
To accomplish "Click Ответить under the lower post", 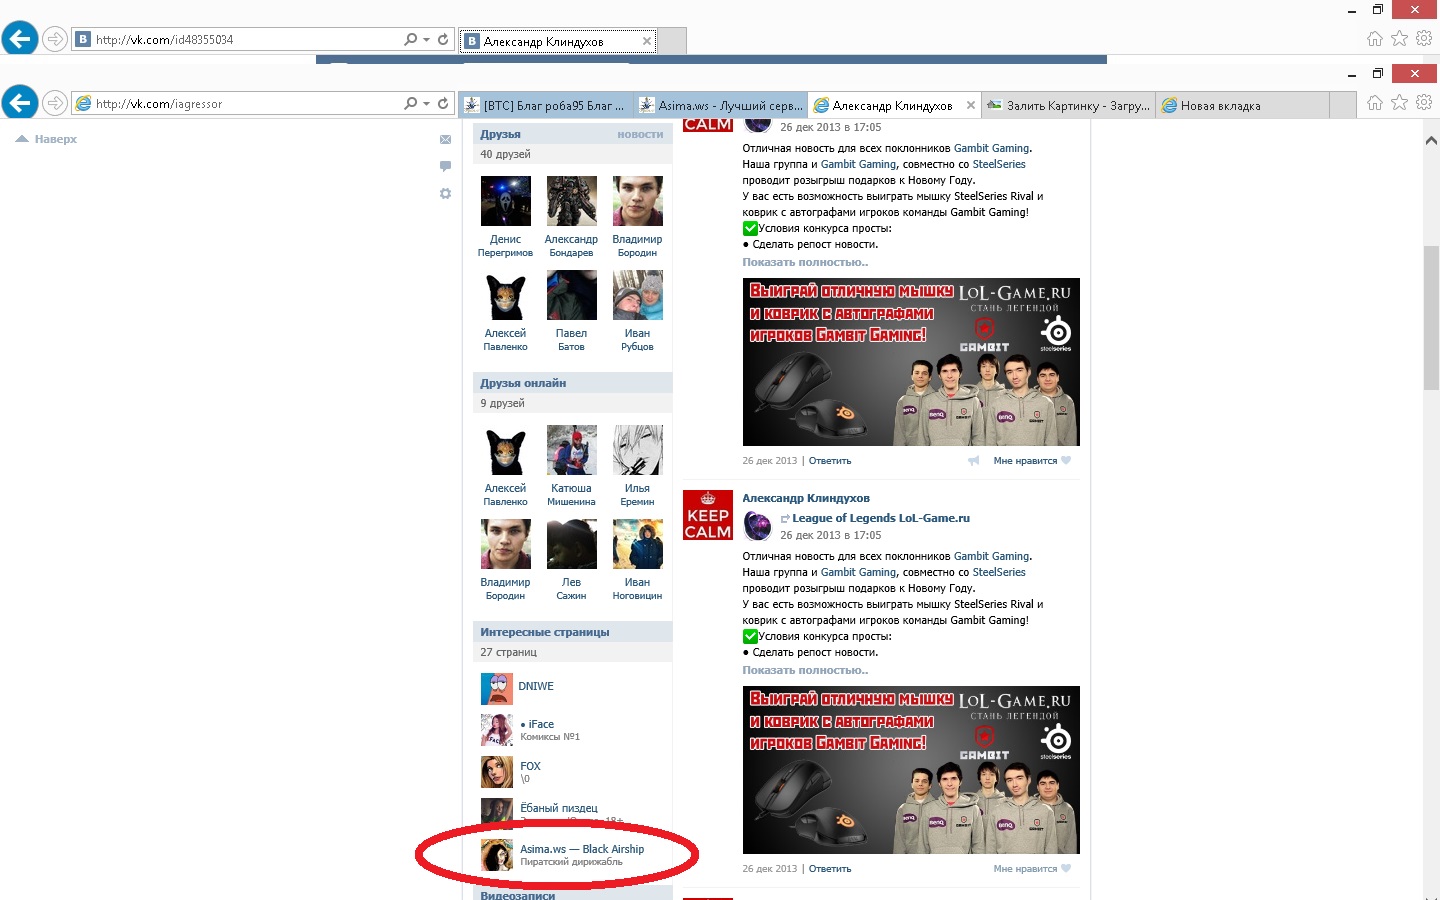I will click(830, 869).
